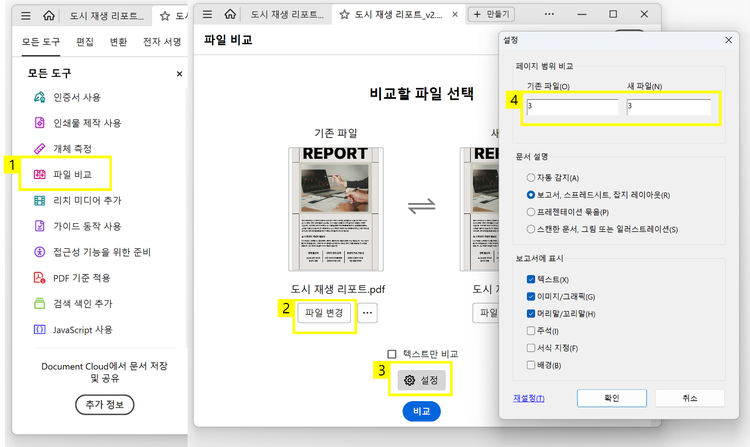
Task: Click three-dot menu in title bar
Action: tap(549, 14)
